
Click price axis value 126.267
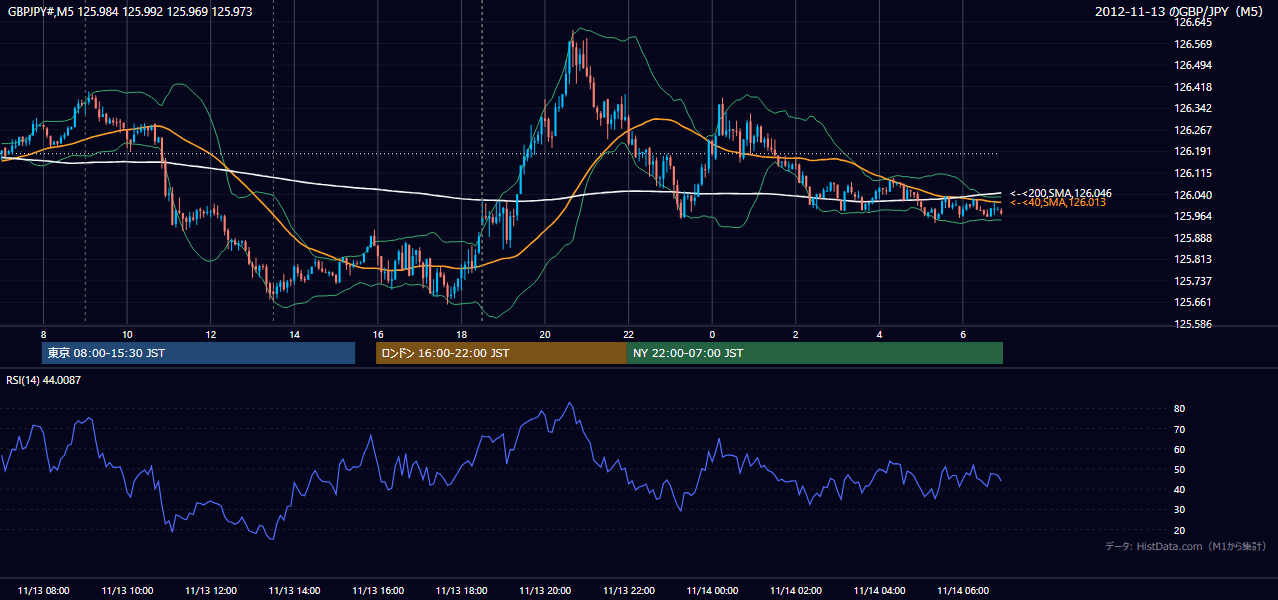pyautogui.click(x=1193, y=130)
